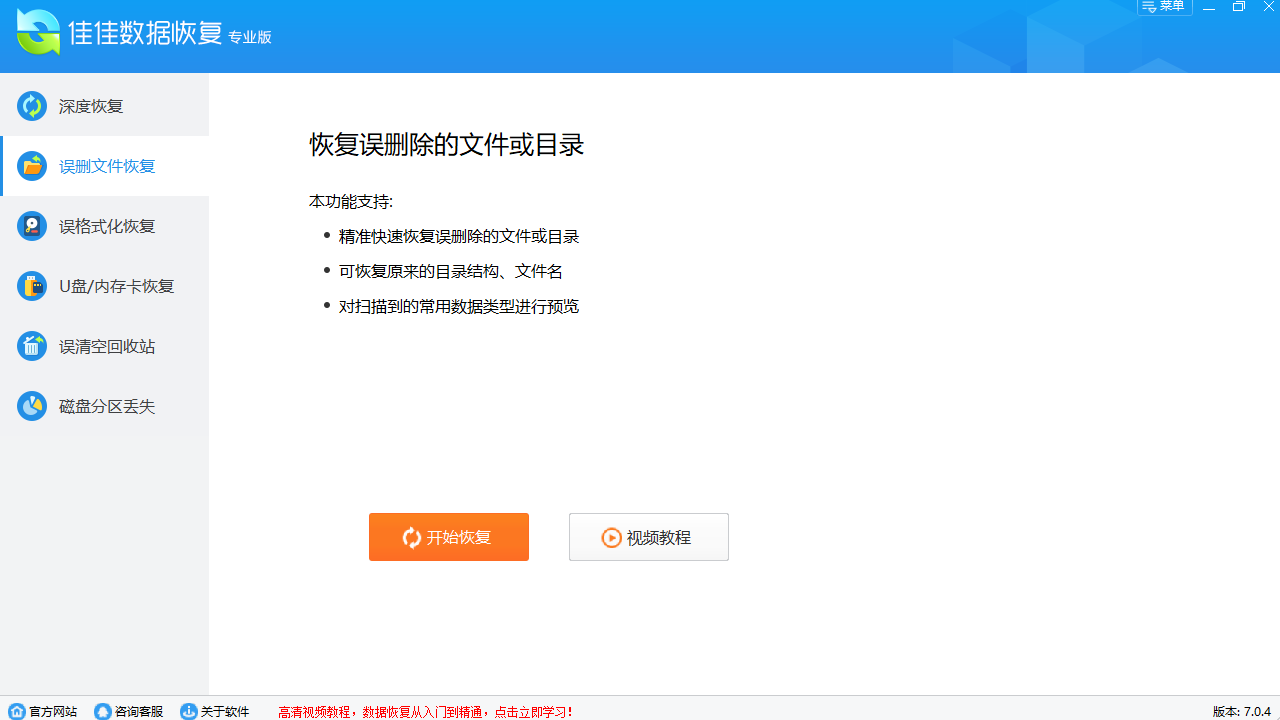Click the bullet 可恢复原来的目录结构、文件名
The image size is (1280, 720).
point(451,271)
